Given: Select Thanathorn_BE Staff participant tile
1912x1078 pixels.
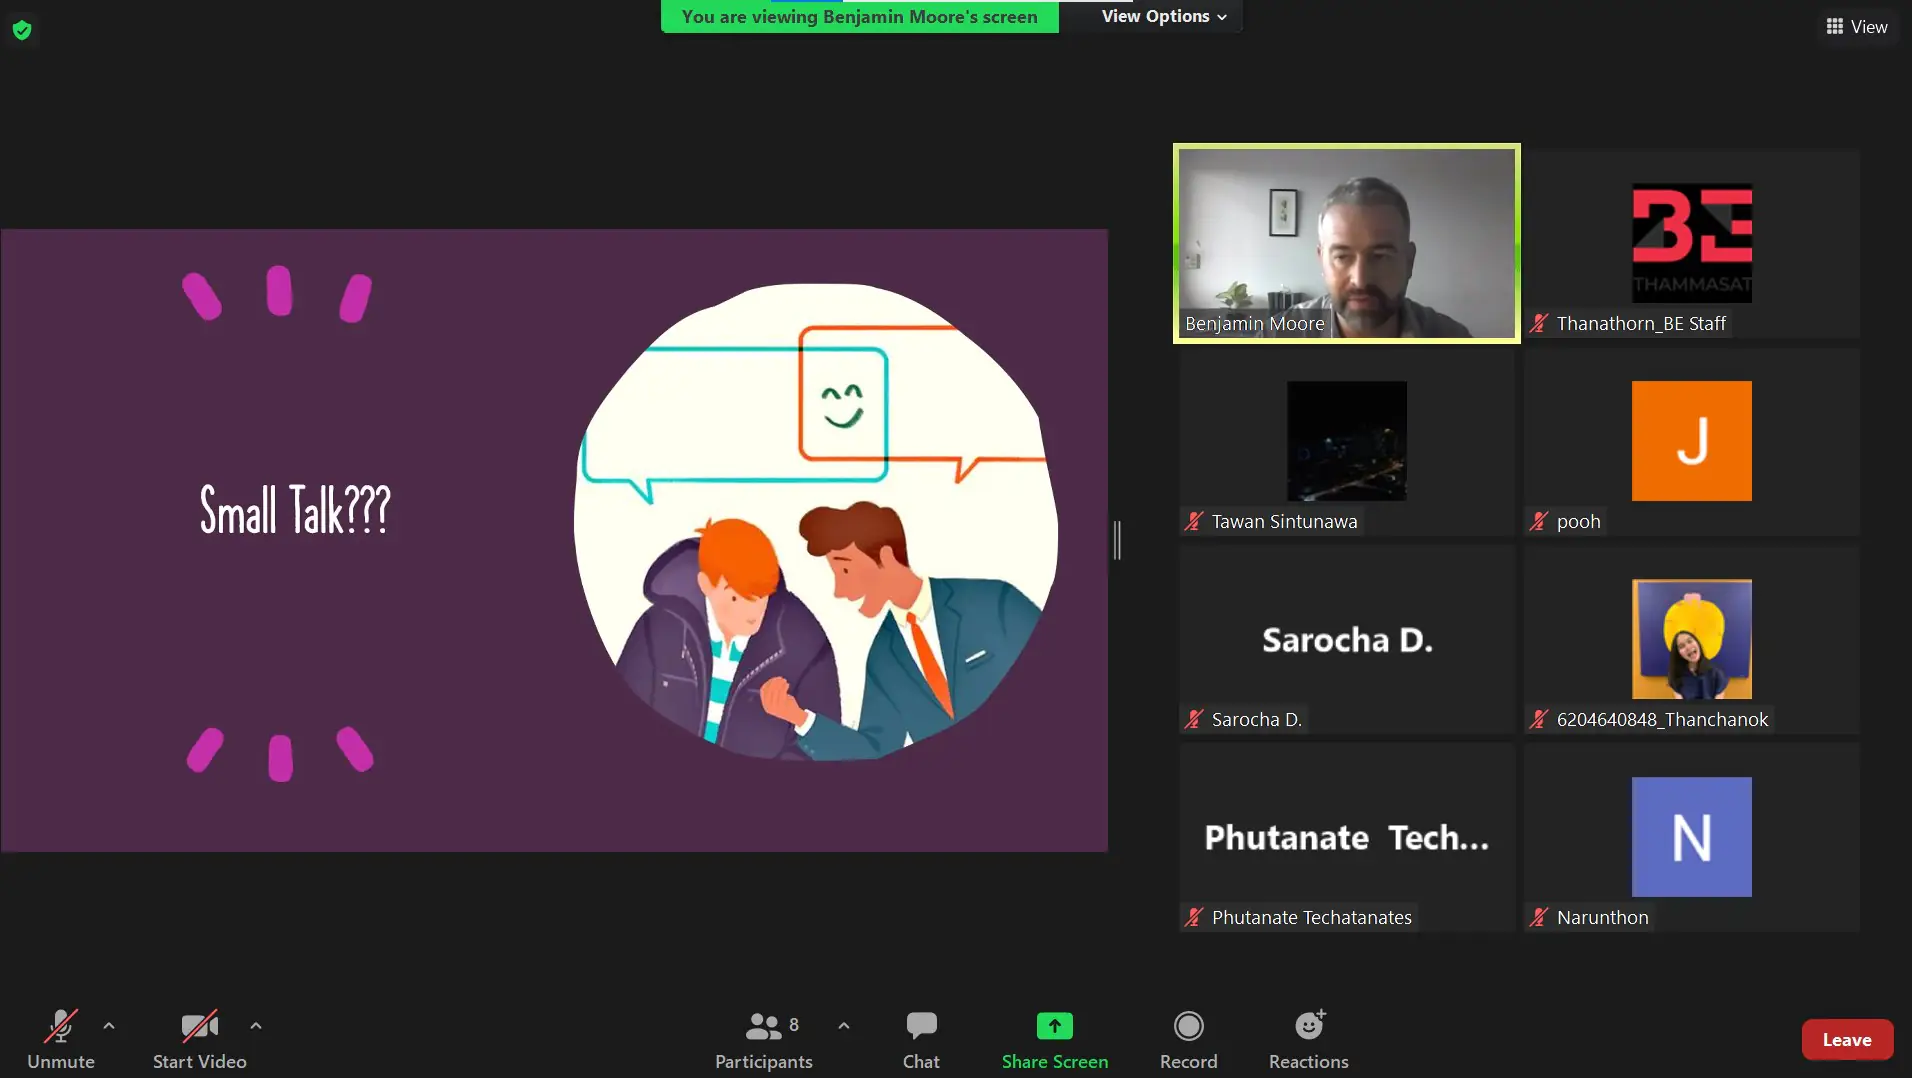Looking at the screenshot, I should pos(1691,243).
